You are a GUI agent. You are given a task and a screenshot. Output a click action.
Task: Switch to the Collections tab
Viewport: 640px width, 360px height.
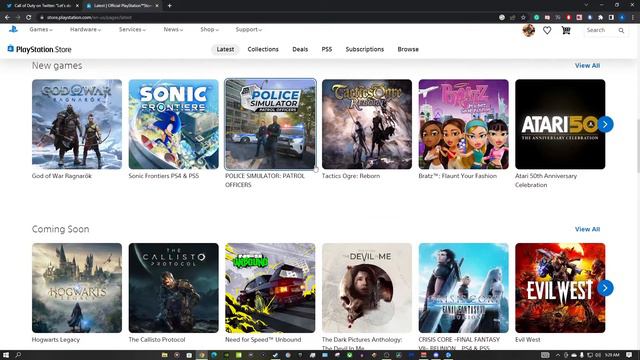263,49
